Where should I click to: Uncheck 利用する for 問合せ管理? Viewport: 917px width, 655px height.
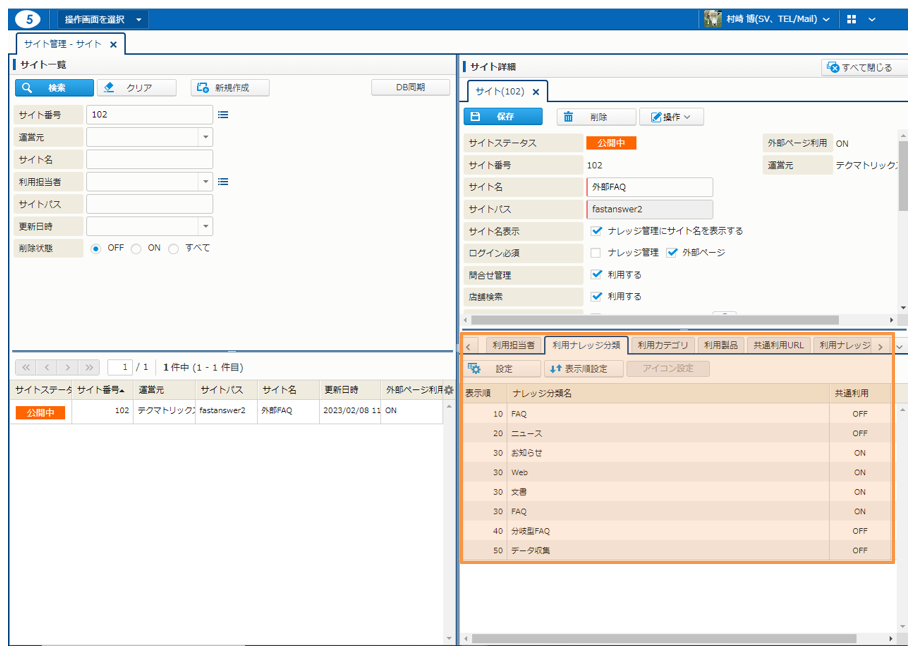coord(596,275)
